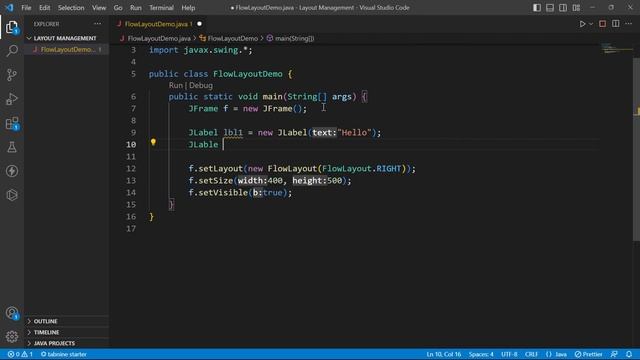Change line endings via CRLF
This screenshot has height=360, width=640.
tap(531, 354)
